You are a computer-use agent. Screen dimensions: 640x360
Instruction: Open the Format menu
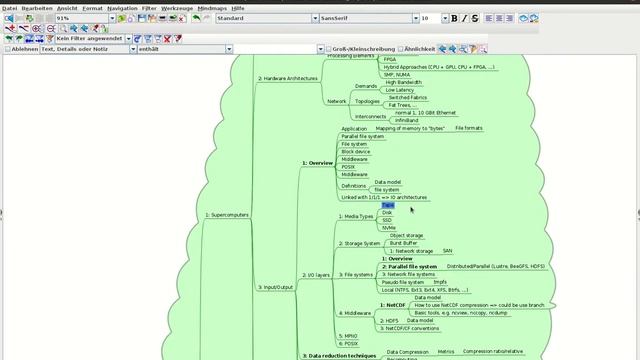(x=92, y=8)
